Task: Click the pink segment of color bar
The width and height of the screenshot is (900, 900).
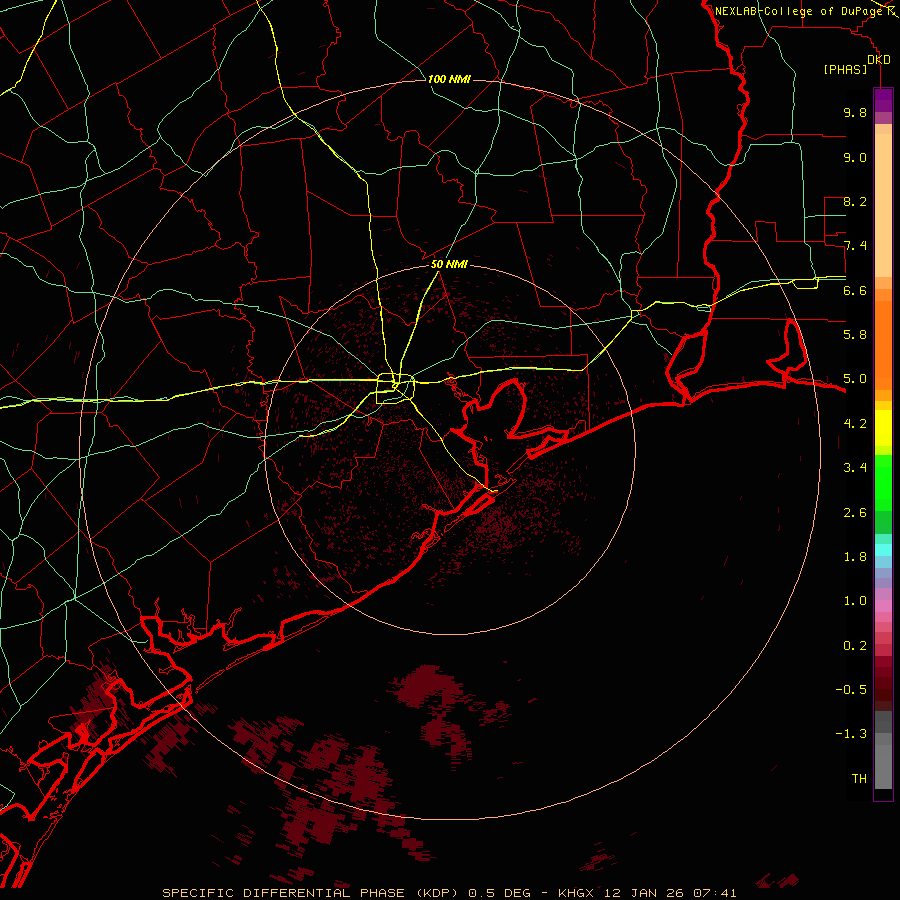Action: [883, 606]
